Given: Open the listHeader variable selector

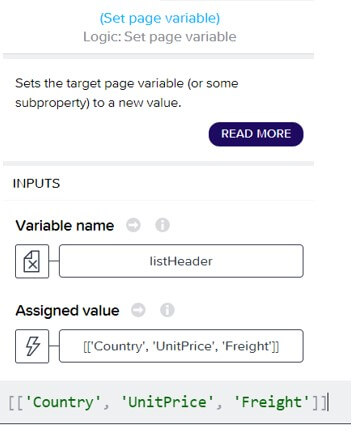Looking at the screenshot, I should point(181,261).
